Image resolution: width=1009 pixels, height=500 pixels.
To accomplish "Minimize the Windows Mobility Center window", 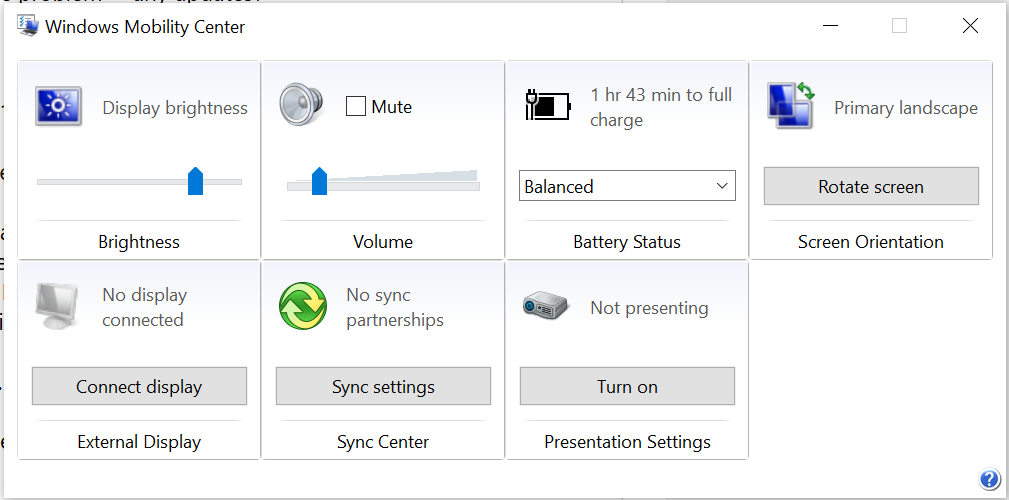I will (x=830, y=26).
